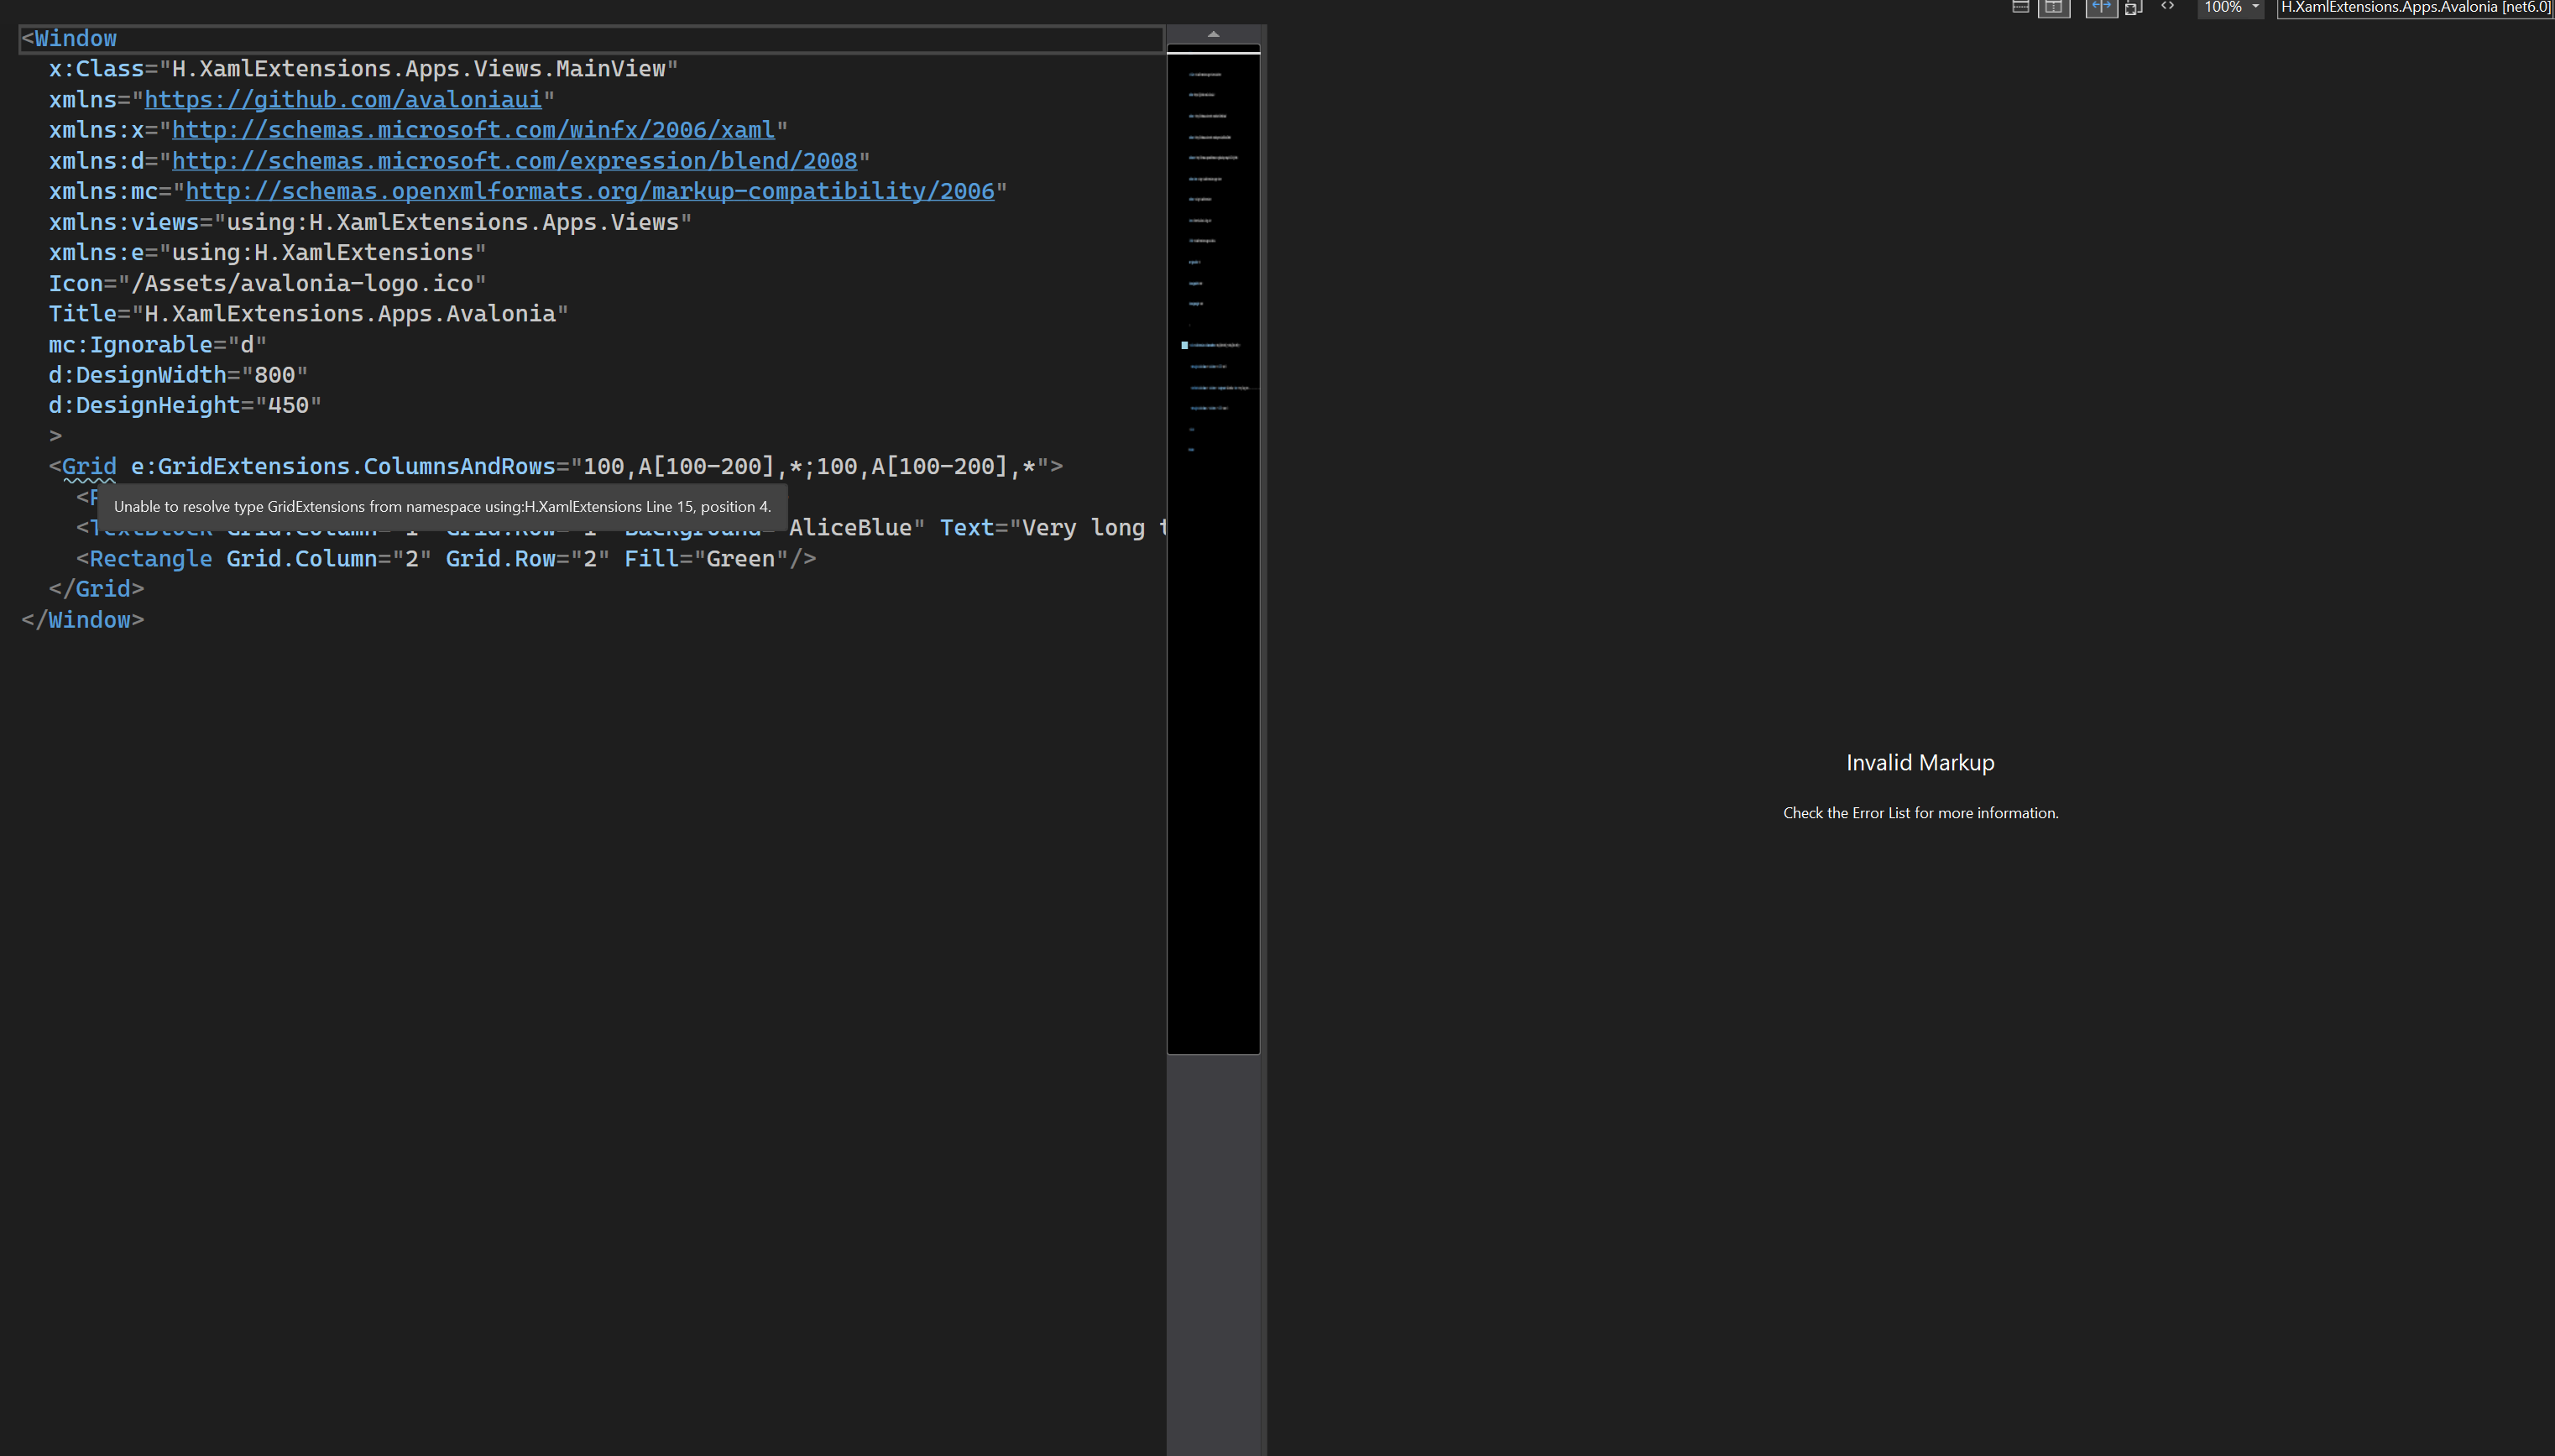Image resolution: width=2555 pixels, height=1456 pixels.
Task: Click the Rectangle element tag in code
Action: pos(150,559)
